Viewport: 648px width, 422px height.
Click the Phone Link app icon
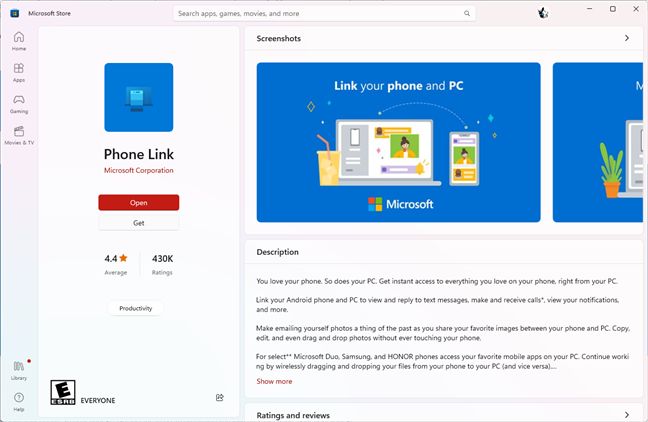click(x=139, y=98)
